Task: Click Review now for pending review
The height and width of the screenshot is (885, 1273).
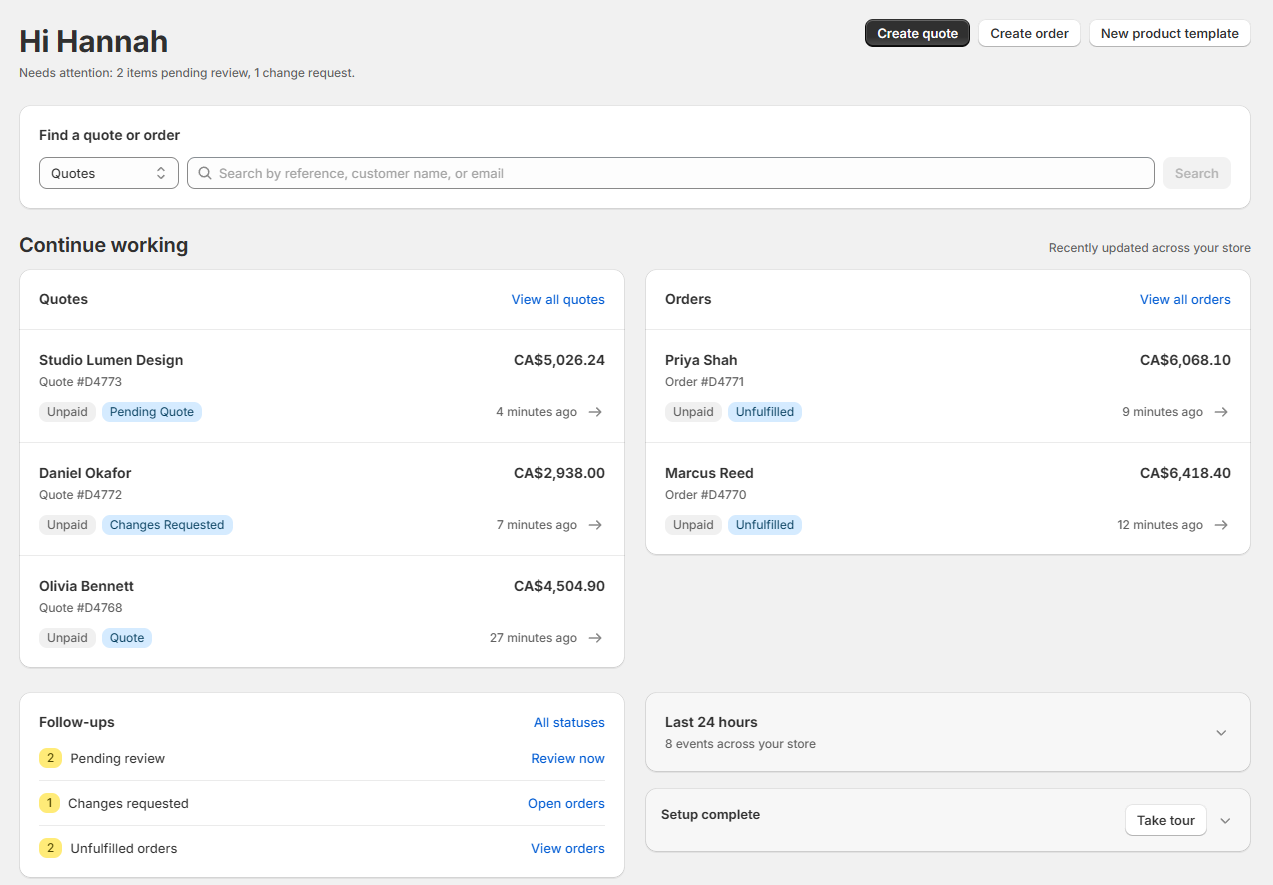Action: (568, 759)
